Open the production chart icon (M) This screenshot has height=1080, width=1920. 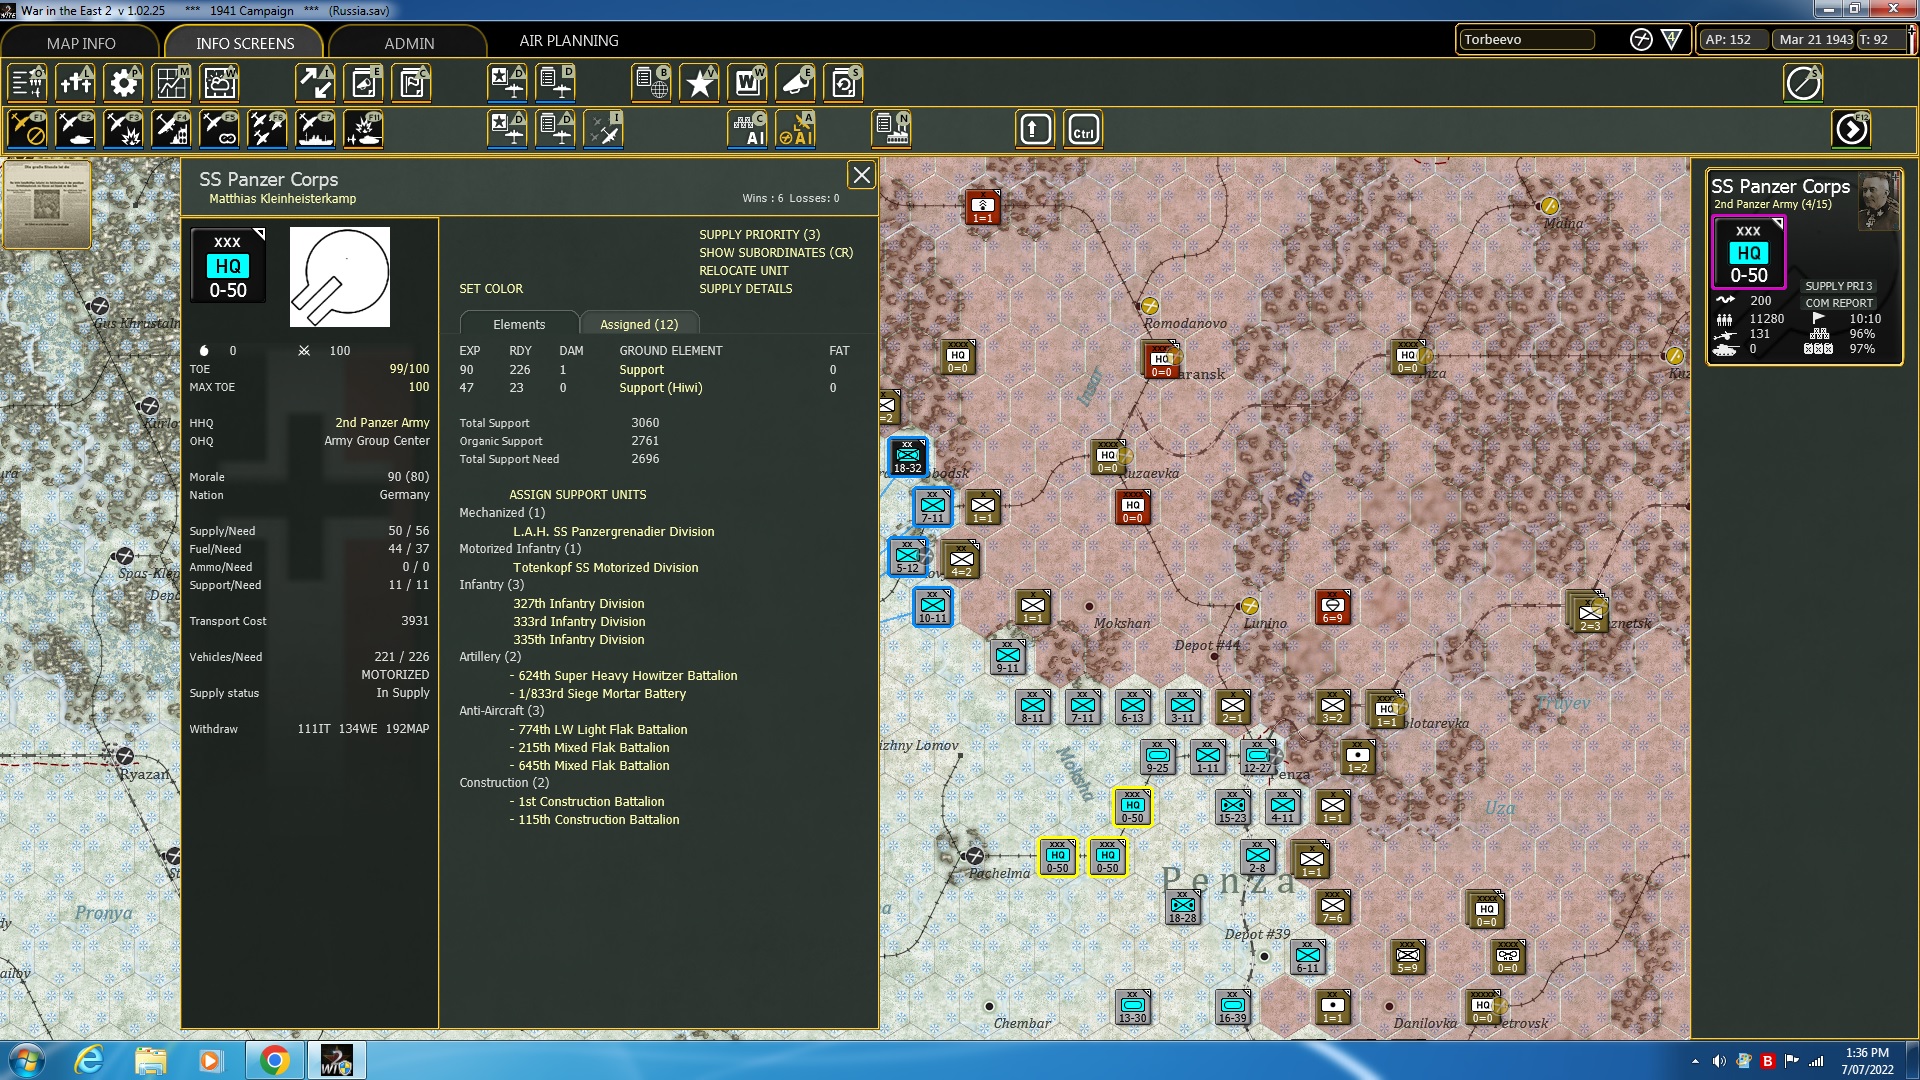171,83
